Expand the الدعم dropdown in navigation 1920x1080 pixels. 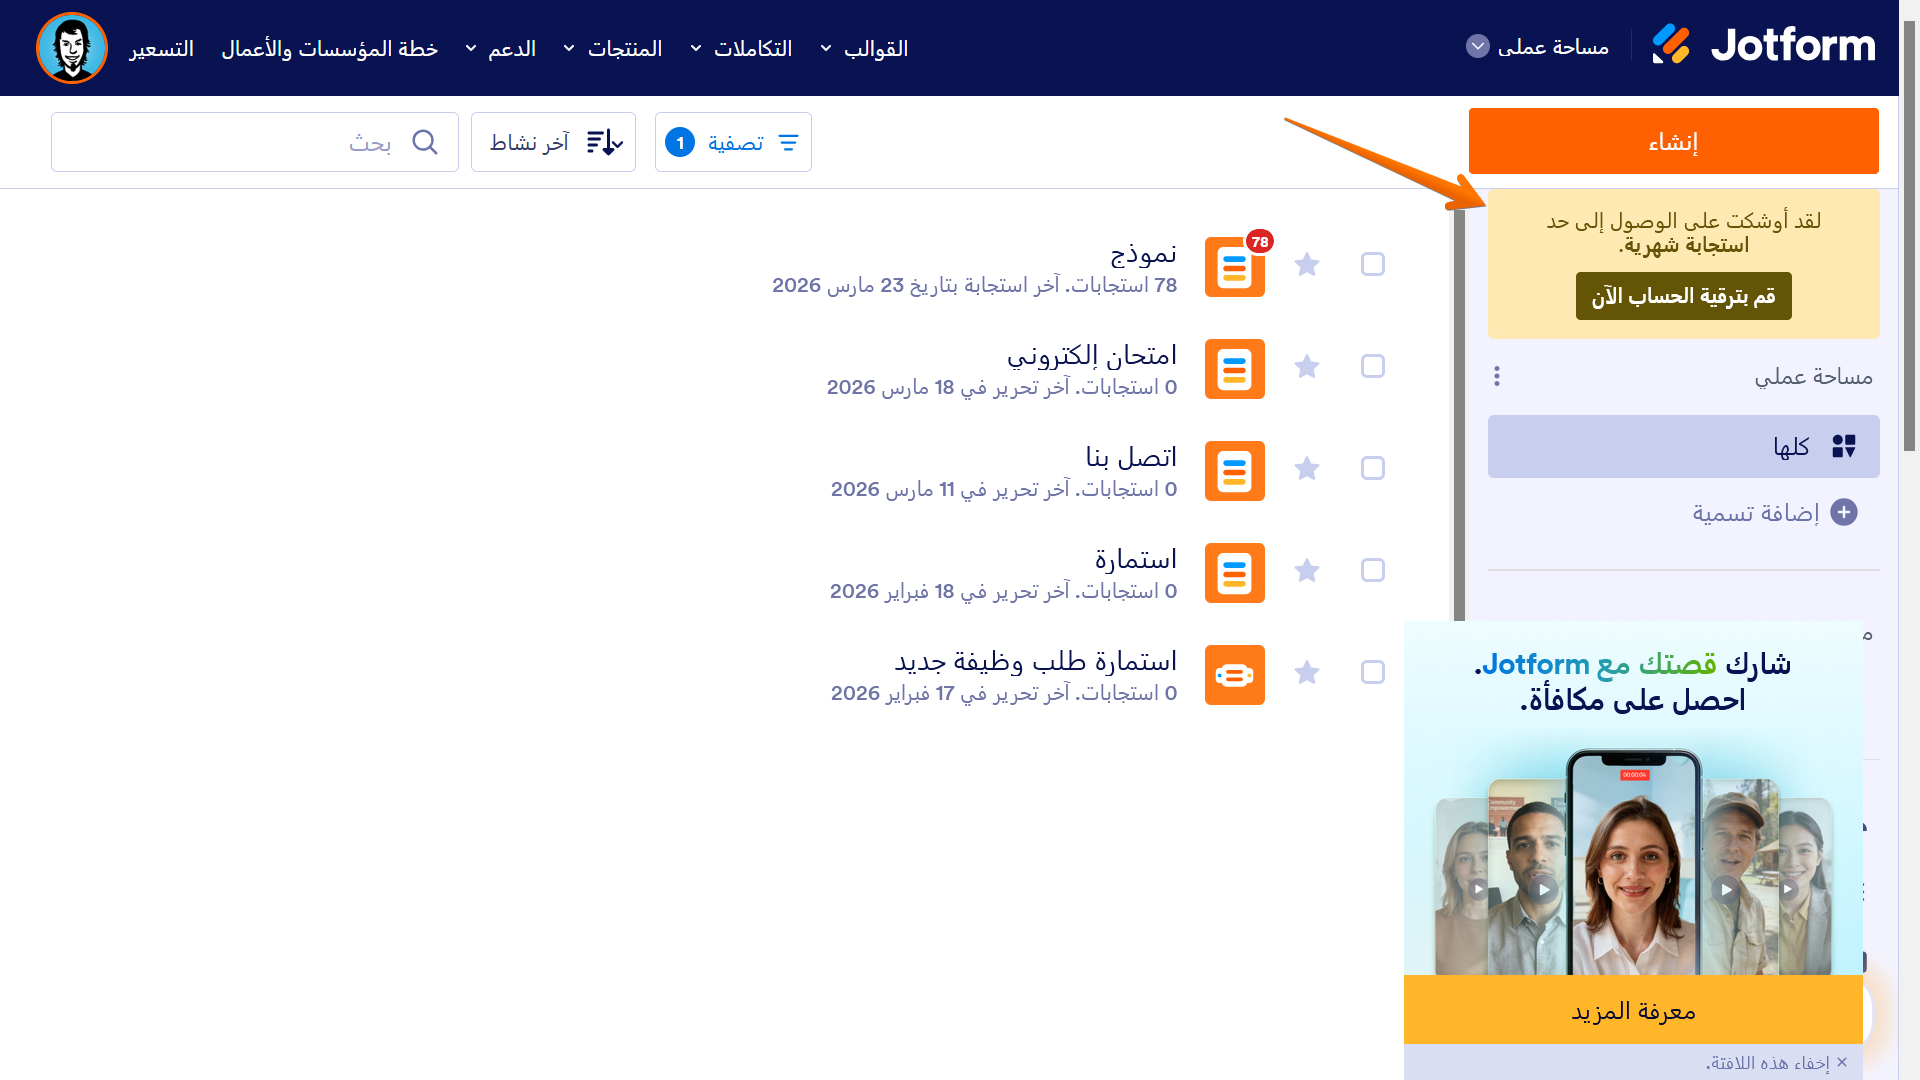510,47
